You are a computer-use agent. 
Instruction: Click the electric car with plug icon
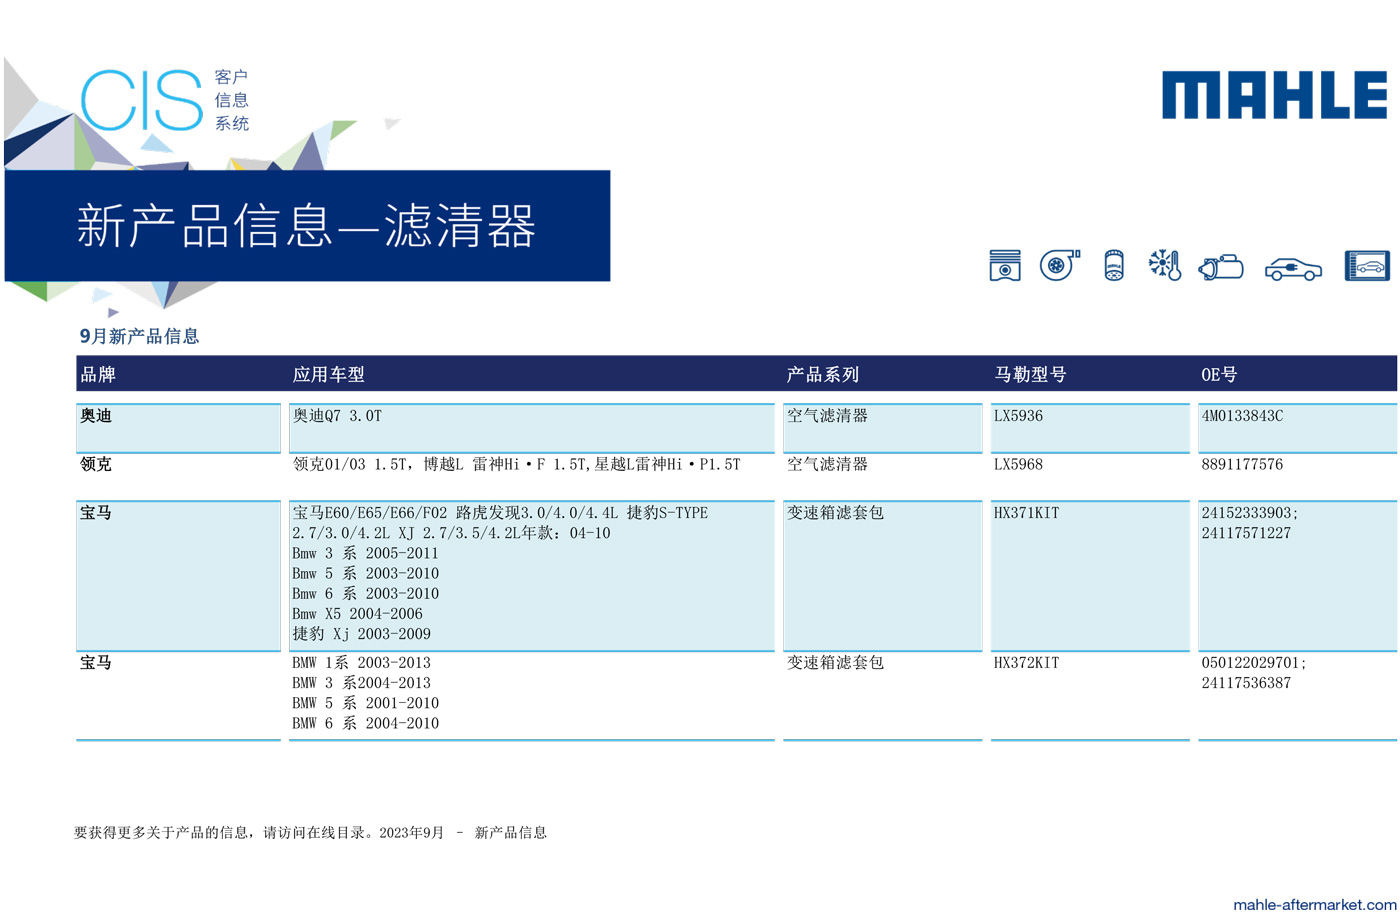click(1293, 269)
